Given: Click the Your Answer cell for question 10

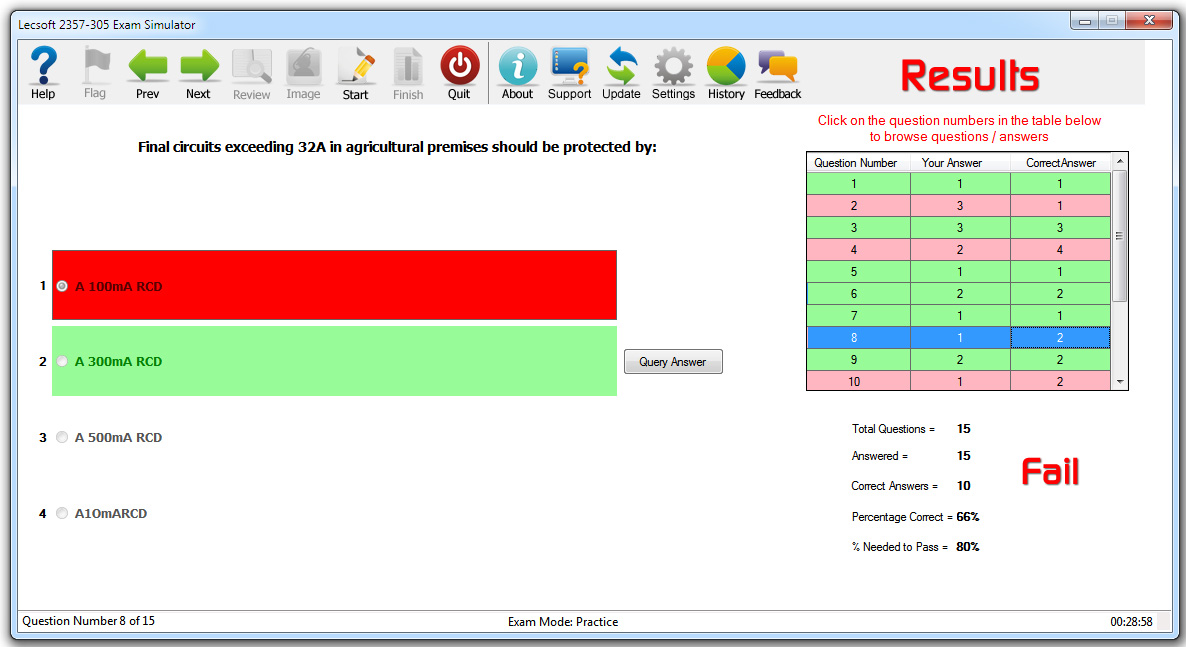Looking at the screenshot, I should (x=961, y=381).
